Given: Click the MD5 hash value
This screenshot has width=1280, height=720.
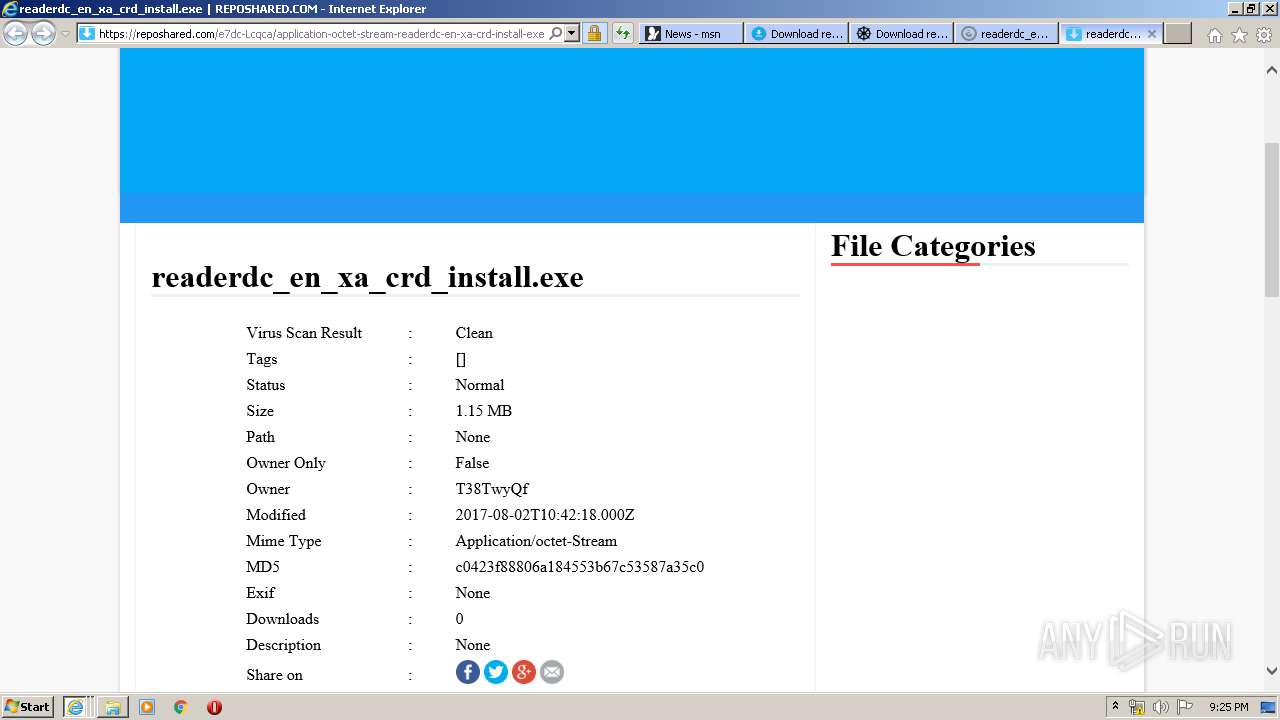Looking at the screenshot, I should pos(579,567).
